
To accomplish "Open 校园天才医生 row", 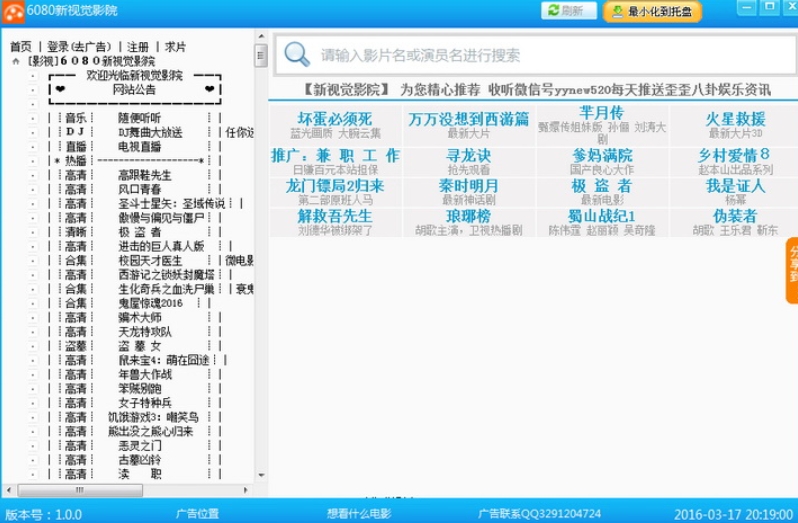I will click(x=150, y=260).
